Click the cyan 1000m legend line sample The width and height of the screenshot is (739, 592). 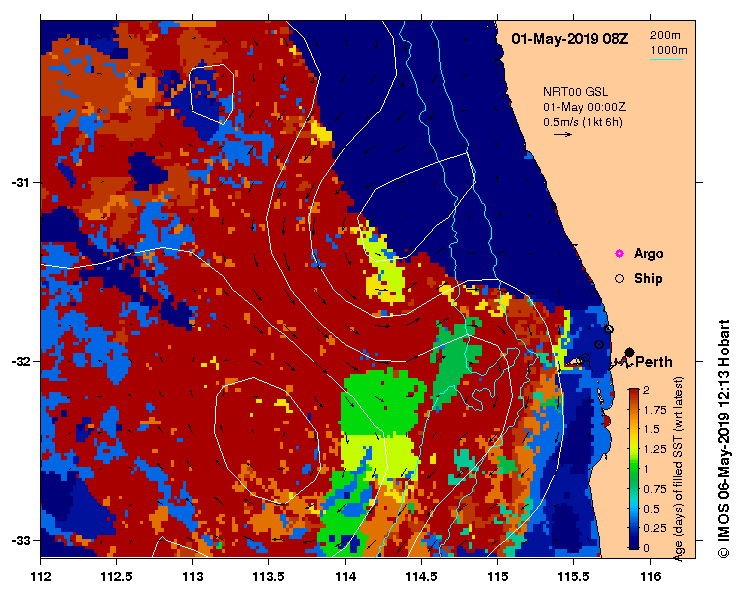(x=667, y=59)
